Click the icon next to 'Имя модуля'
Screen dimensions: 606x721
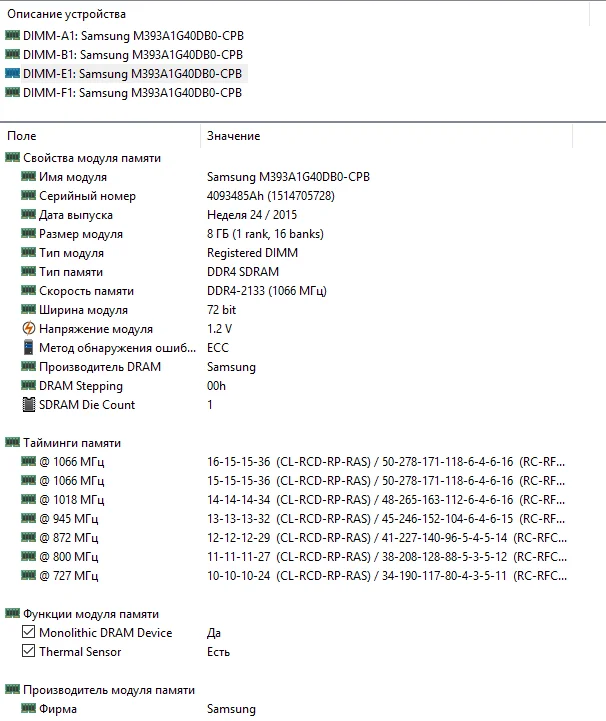[x=29, y=176]
